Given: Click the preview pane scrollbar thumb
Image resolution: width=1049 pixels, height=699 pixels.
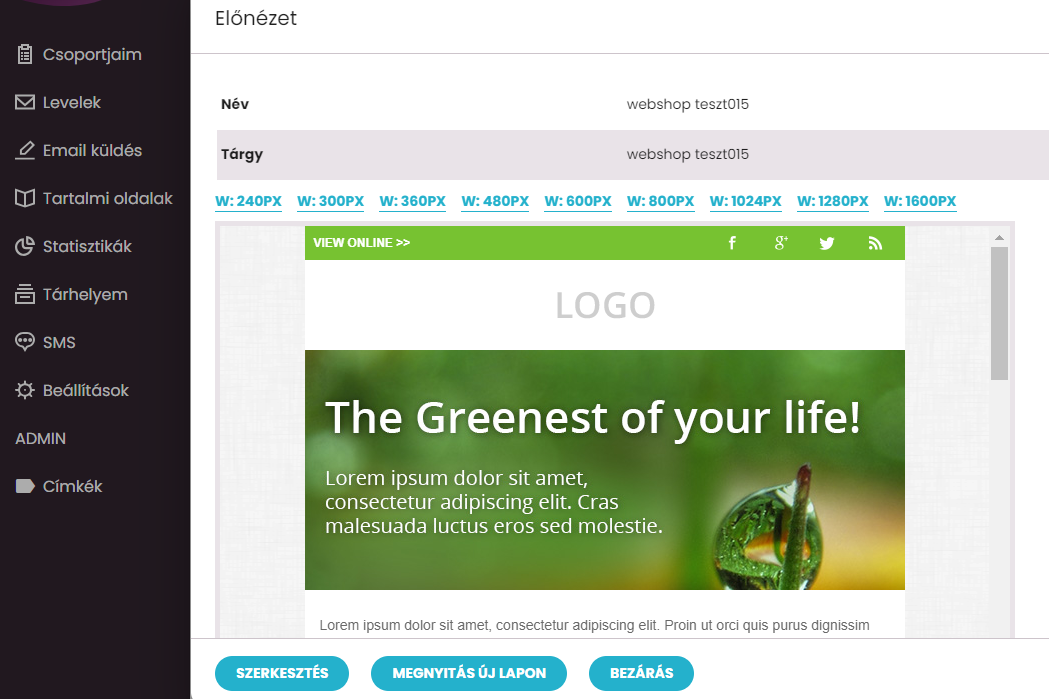Looking at the screenshot, I should coord(999,314).
